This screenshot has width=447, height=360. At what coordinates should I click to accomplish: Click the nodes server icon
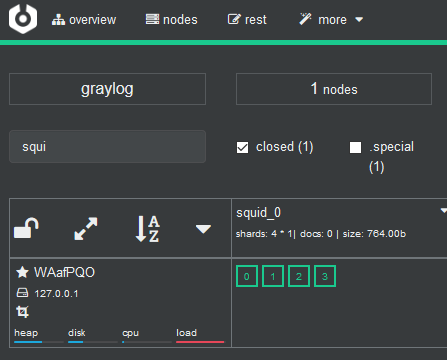coord(152,19)
